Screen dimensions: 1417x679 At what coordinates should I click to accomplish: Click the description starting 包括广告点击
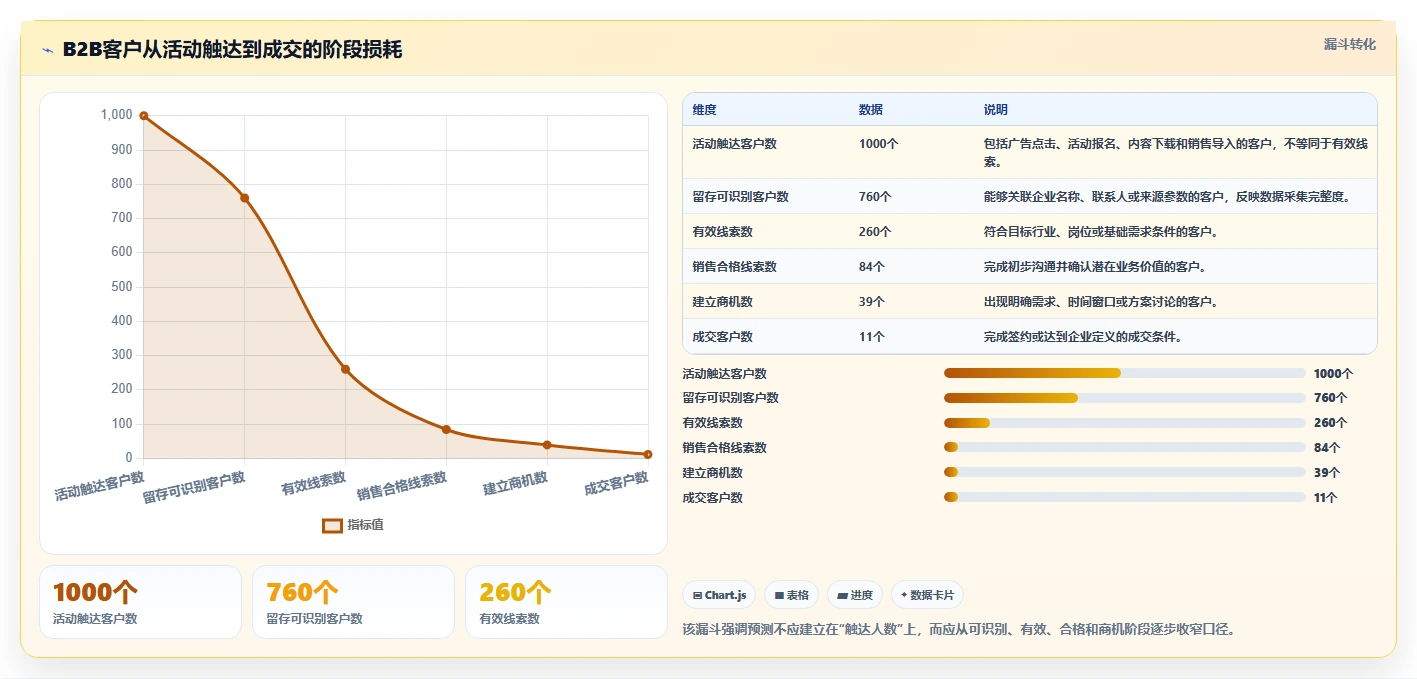tap(1176, 152)
